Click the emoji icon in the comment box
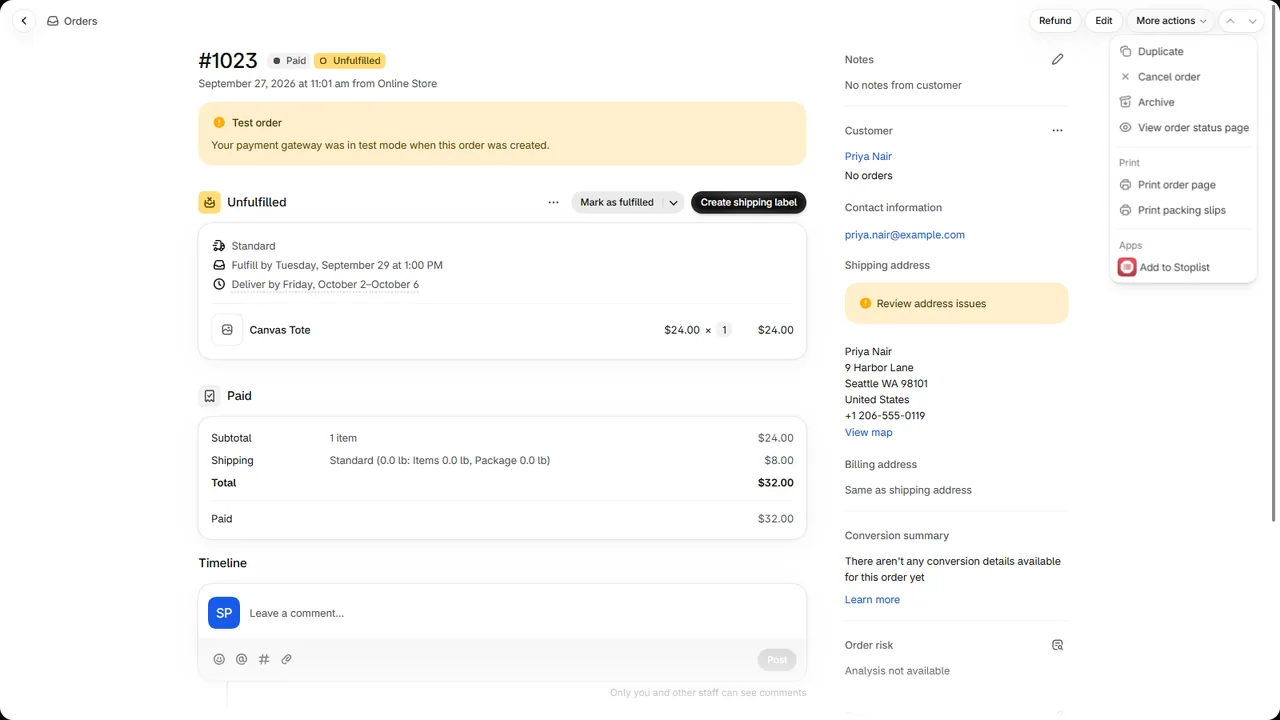 point(219,659)
